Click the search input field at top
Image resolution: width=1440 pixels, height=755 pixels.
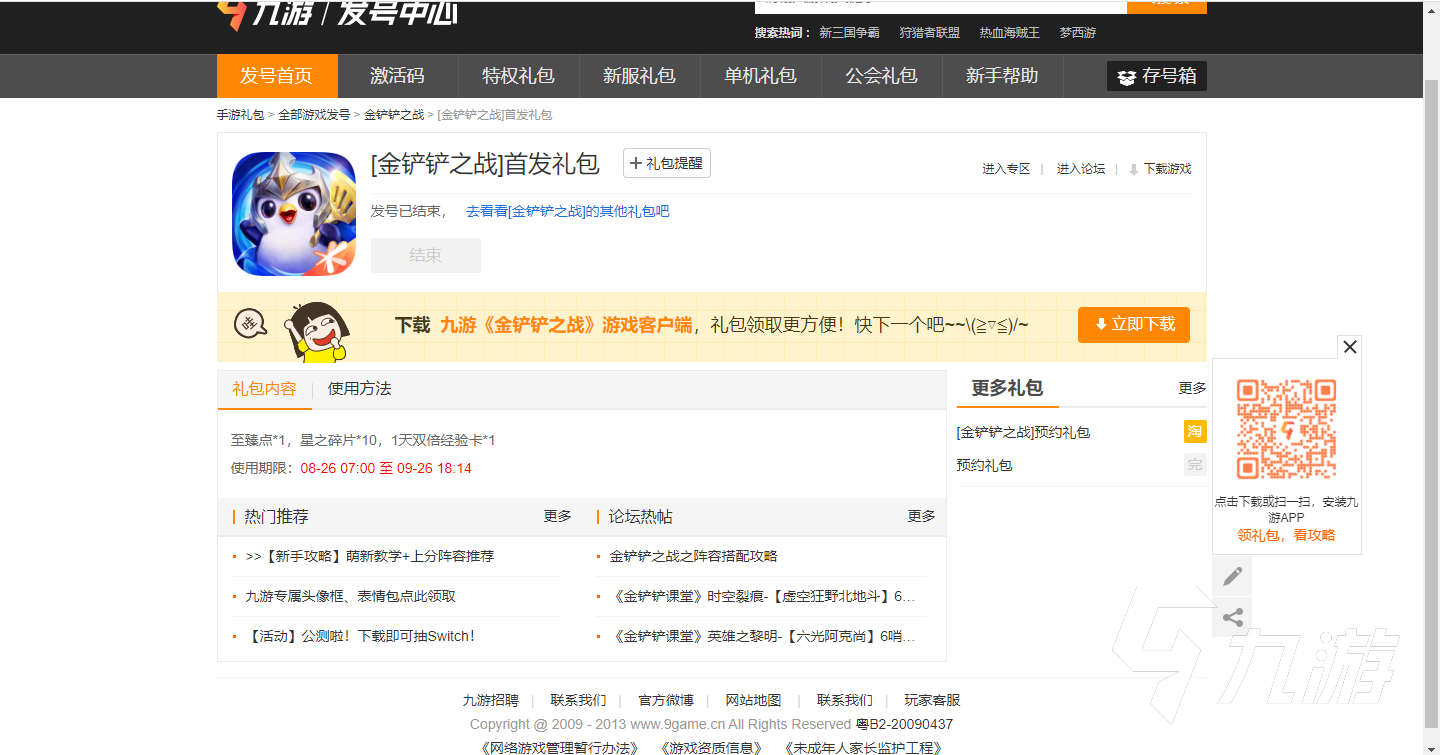pyautogui.click(x=940, y=6)
